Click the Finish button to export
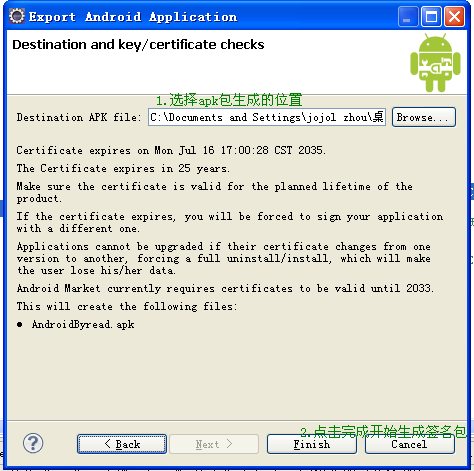 [312, 444]
